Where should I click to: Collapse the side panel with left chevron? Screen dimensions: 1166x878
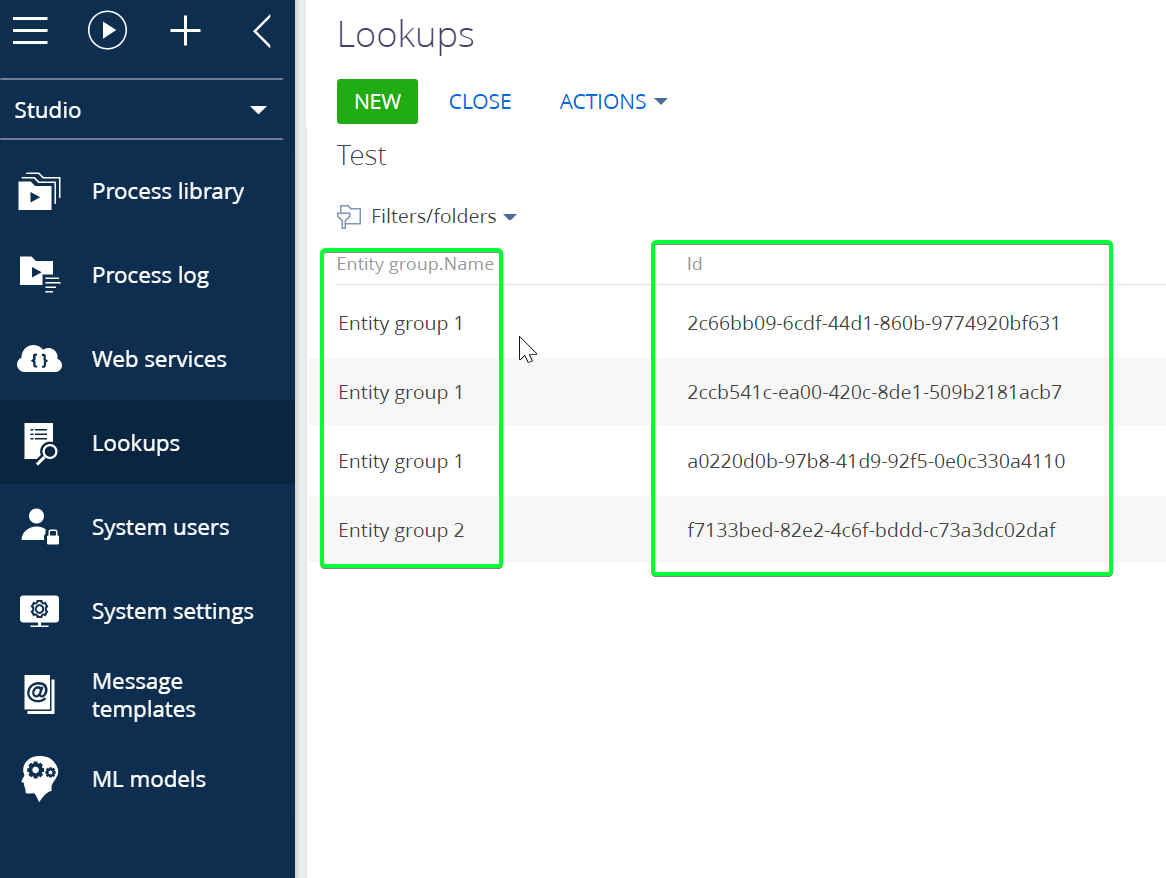pyautogui.click(x=262, y=31)
